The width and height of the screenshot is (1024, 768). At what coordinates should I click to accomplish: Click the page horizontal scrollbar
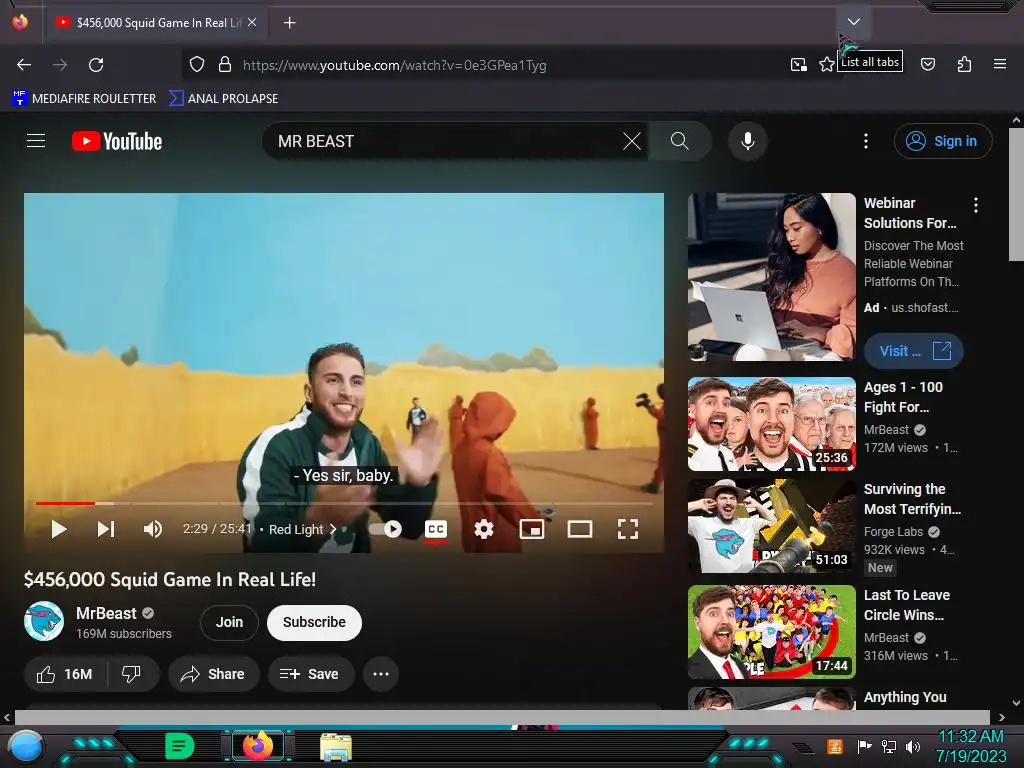point(502,717)
